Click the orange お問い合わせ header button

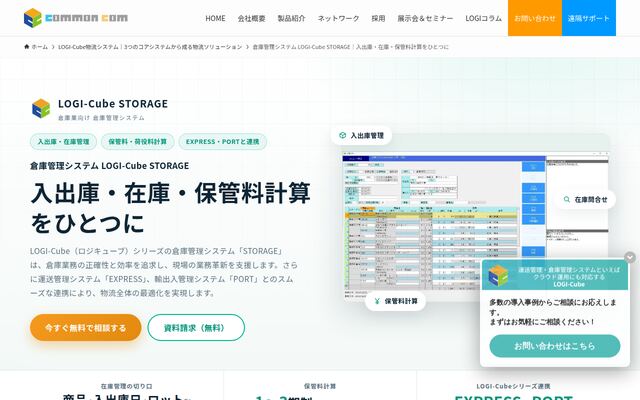[535, 18]
